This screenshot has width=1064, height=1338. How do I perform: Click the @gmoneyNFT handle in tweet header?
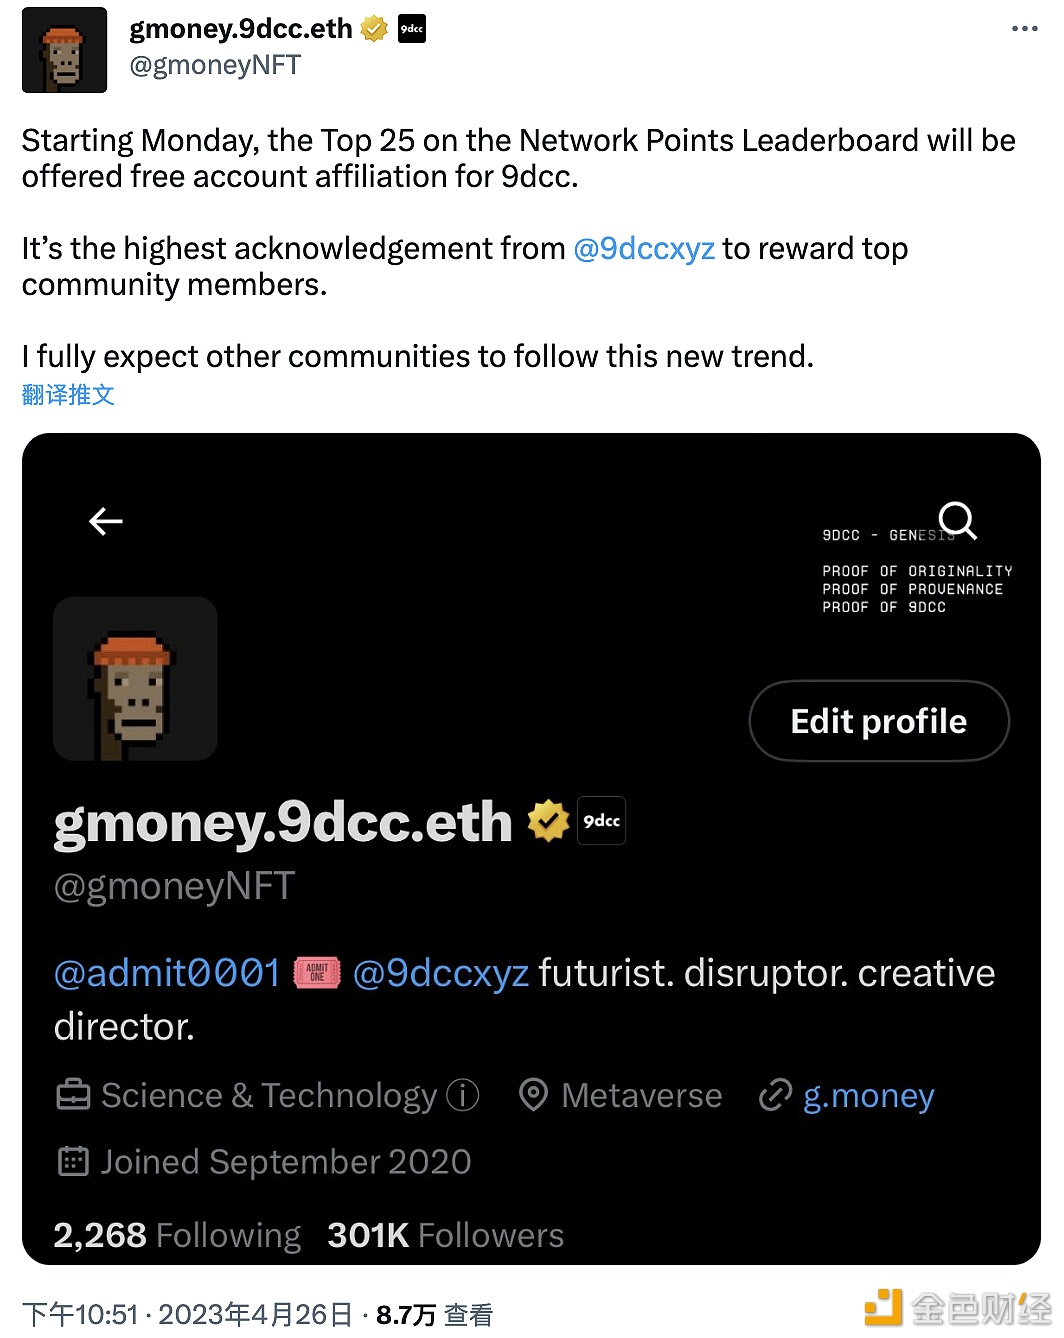pyautogui.click(x=215, y=65)
